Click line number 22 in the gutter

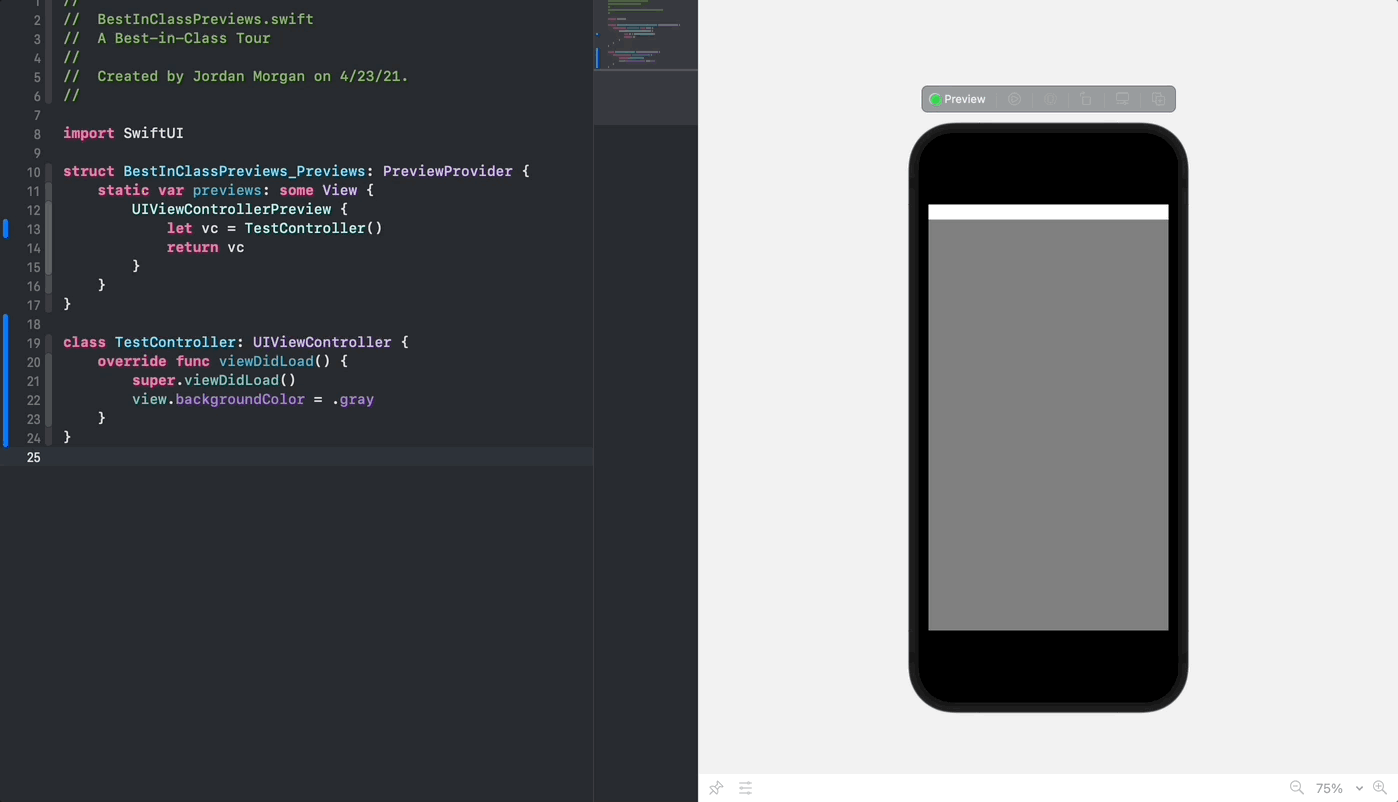[x=33, y=400]
